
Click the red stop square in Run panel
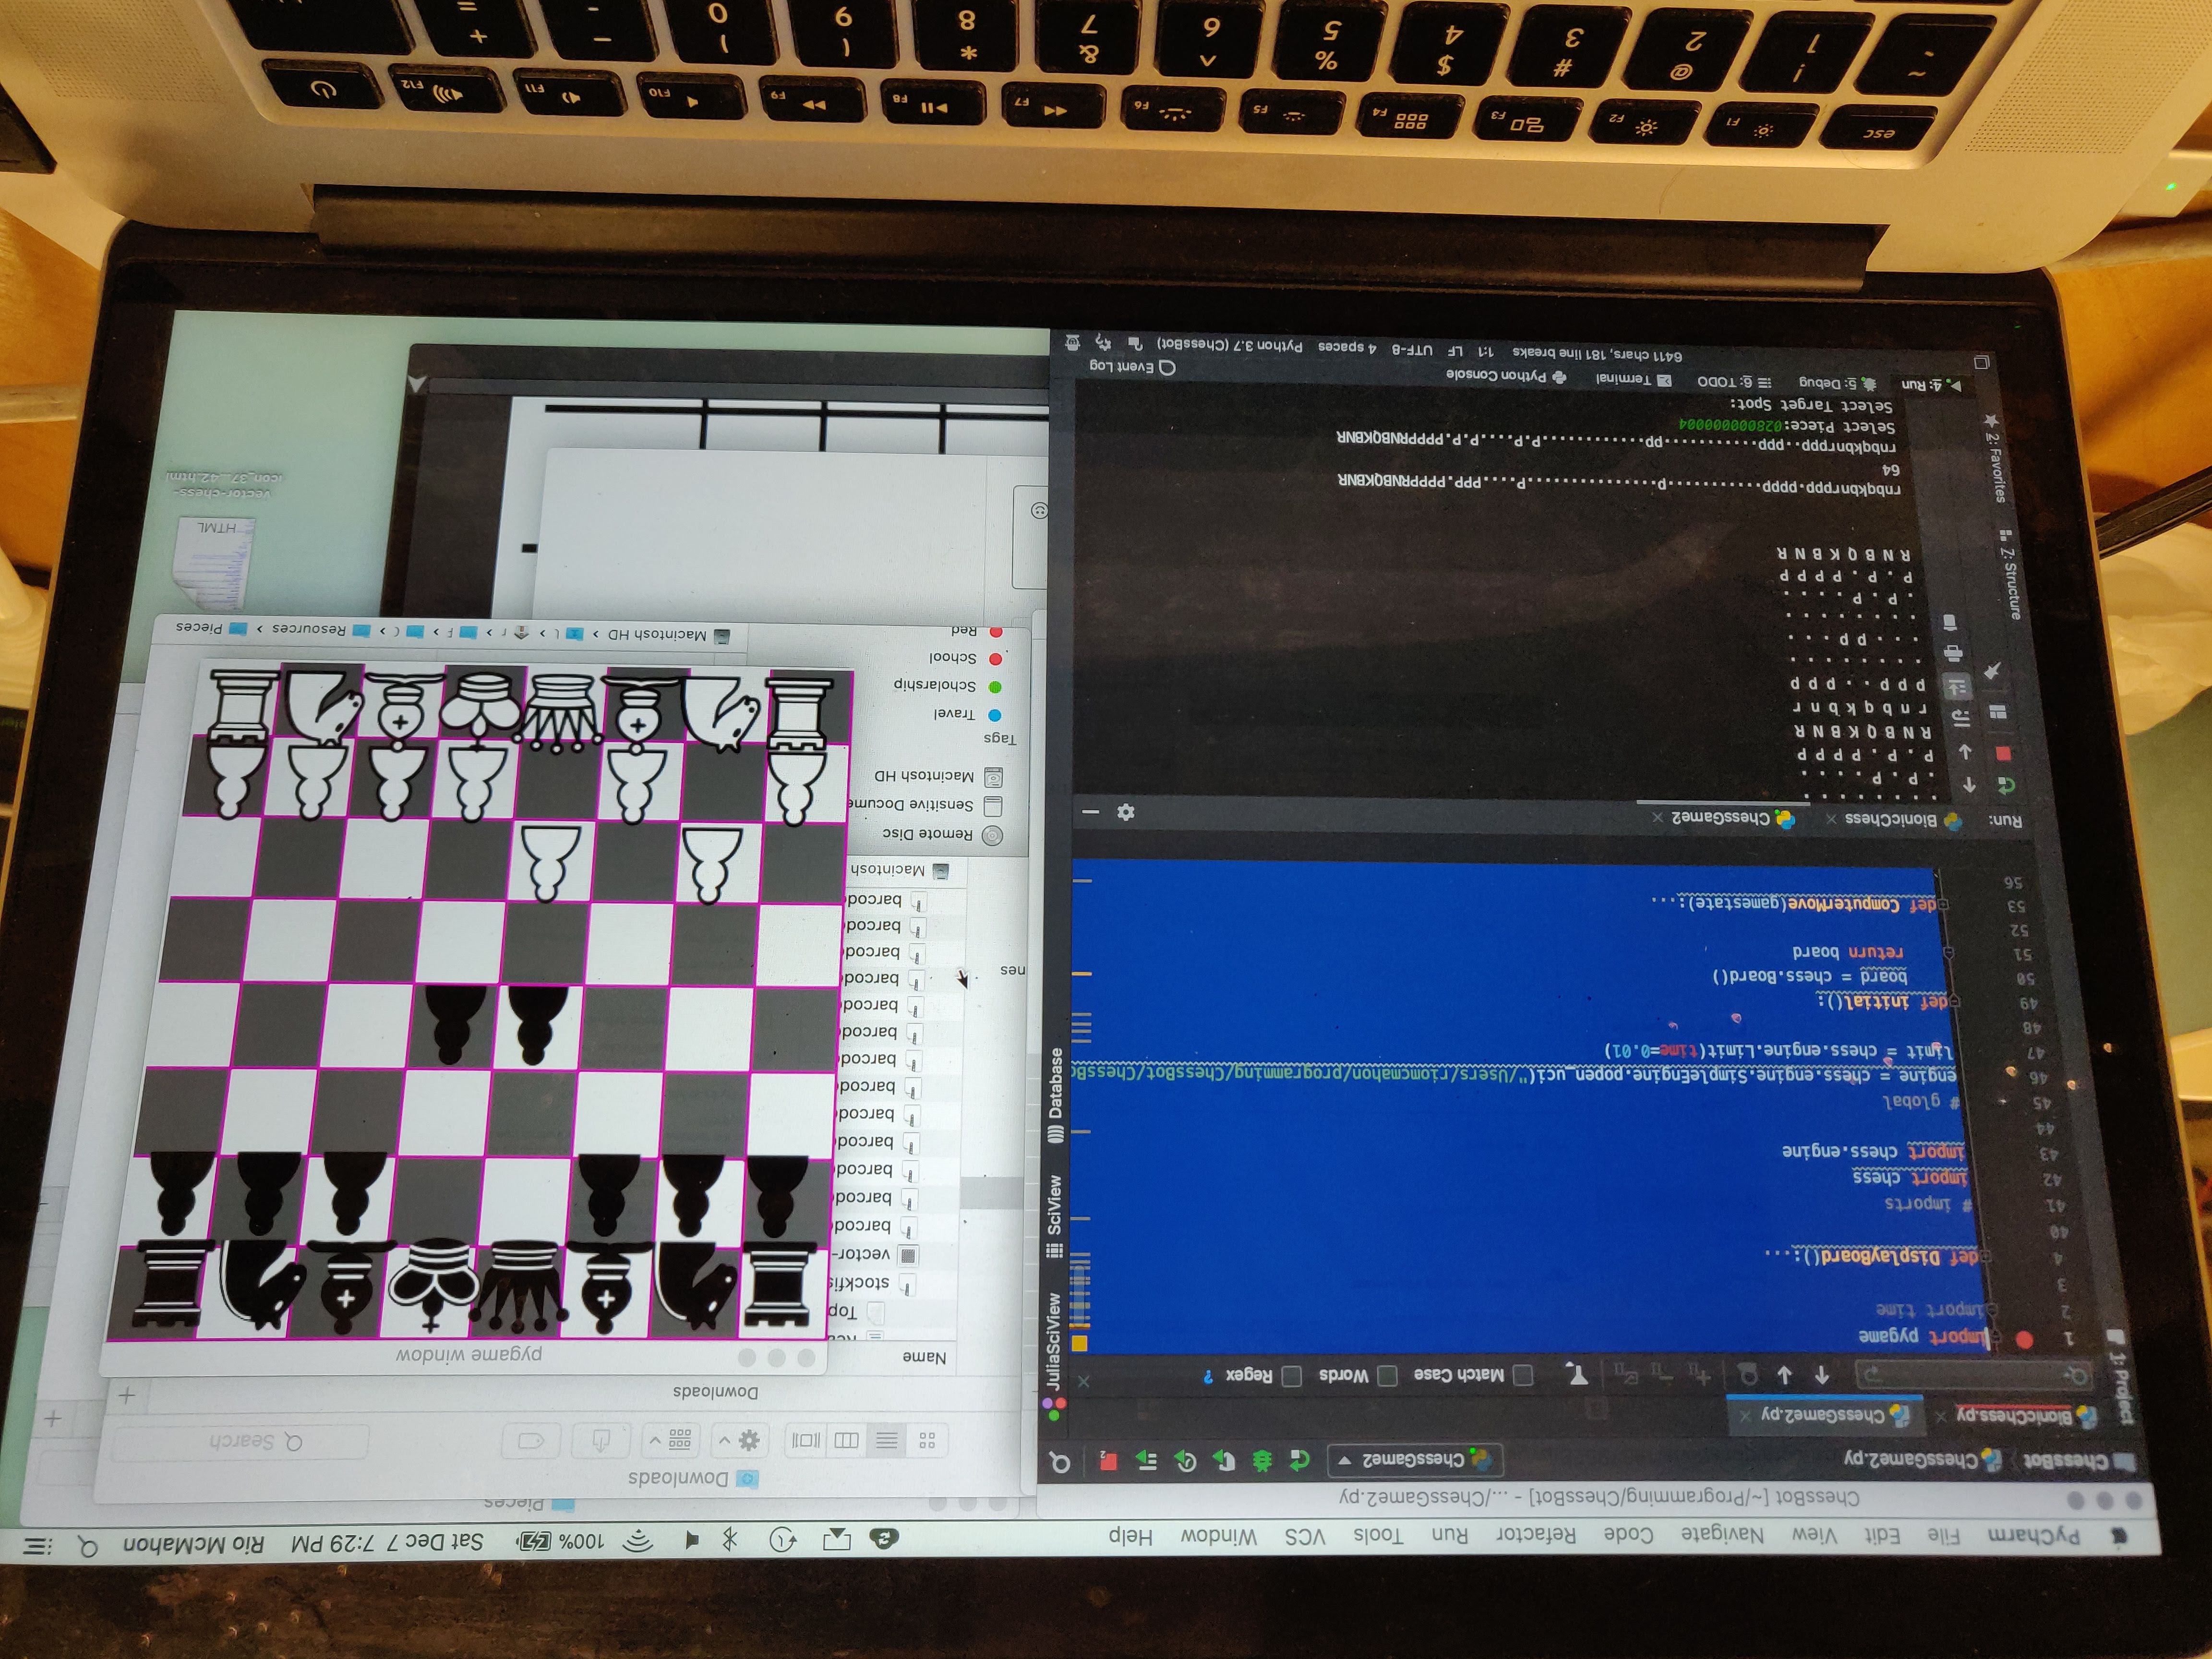point(2003,753)
